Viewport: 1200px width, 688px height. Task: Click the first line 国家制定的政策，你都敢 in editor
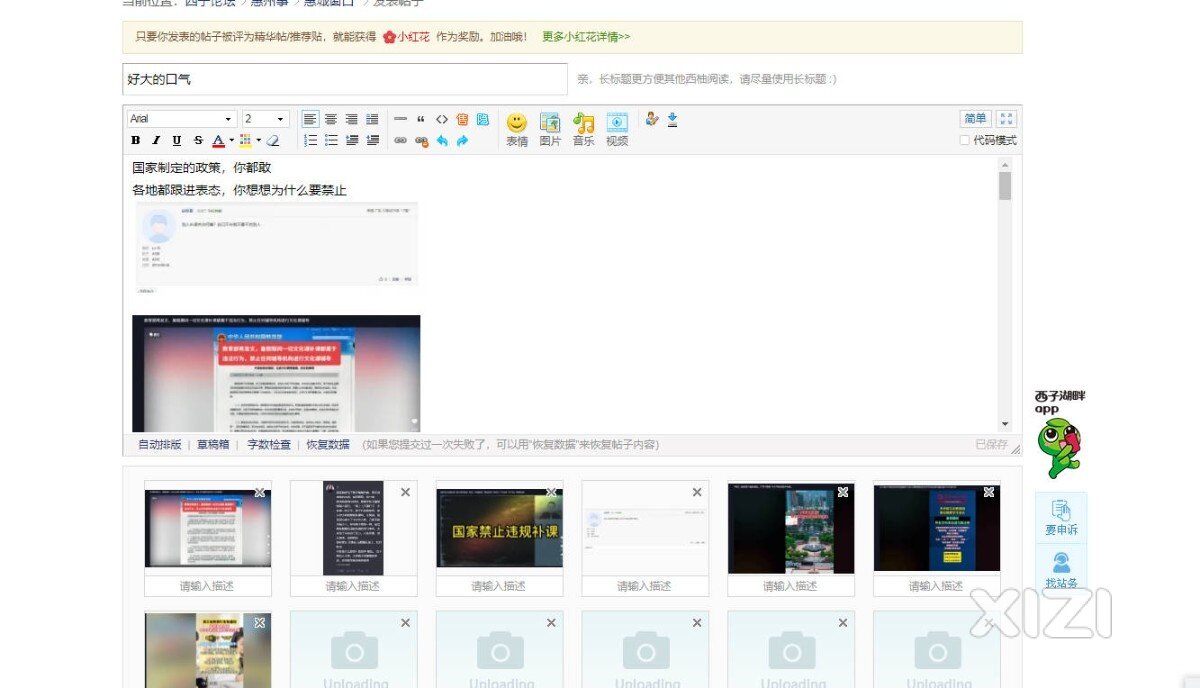click(201, 168)
